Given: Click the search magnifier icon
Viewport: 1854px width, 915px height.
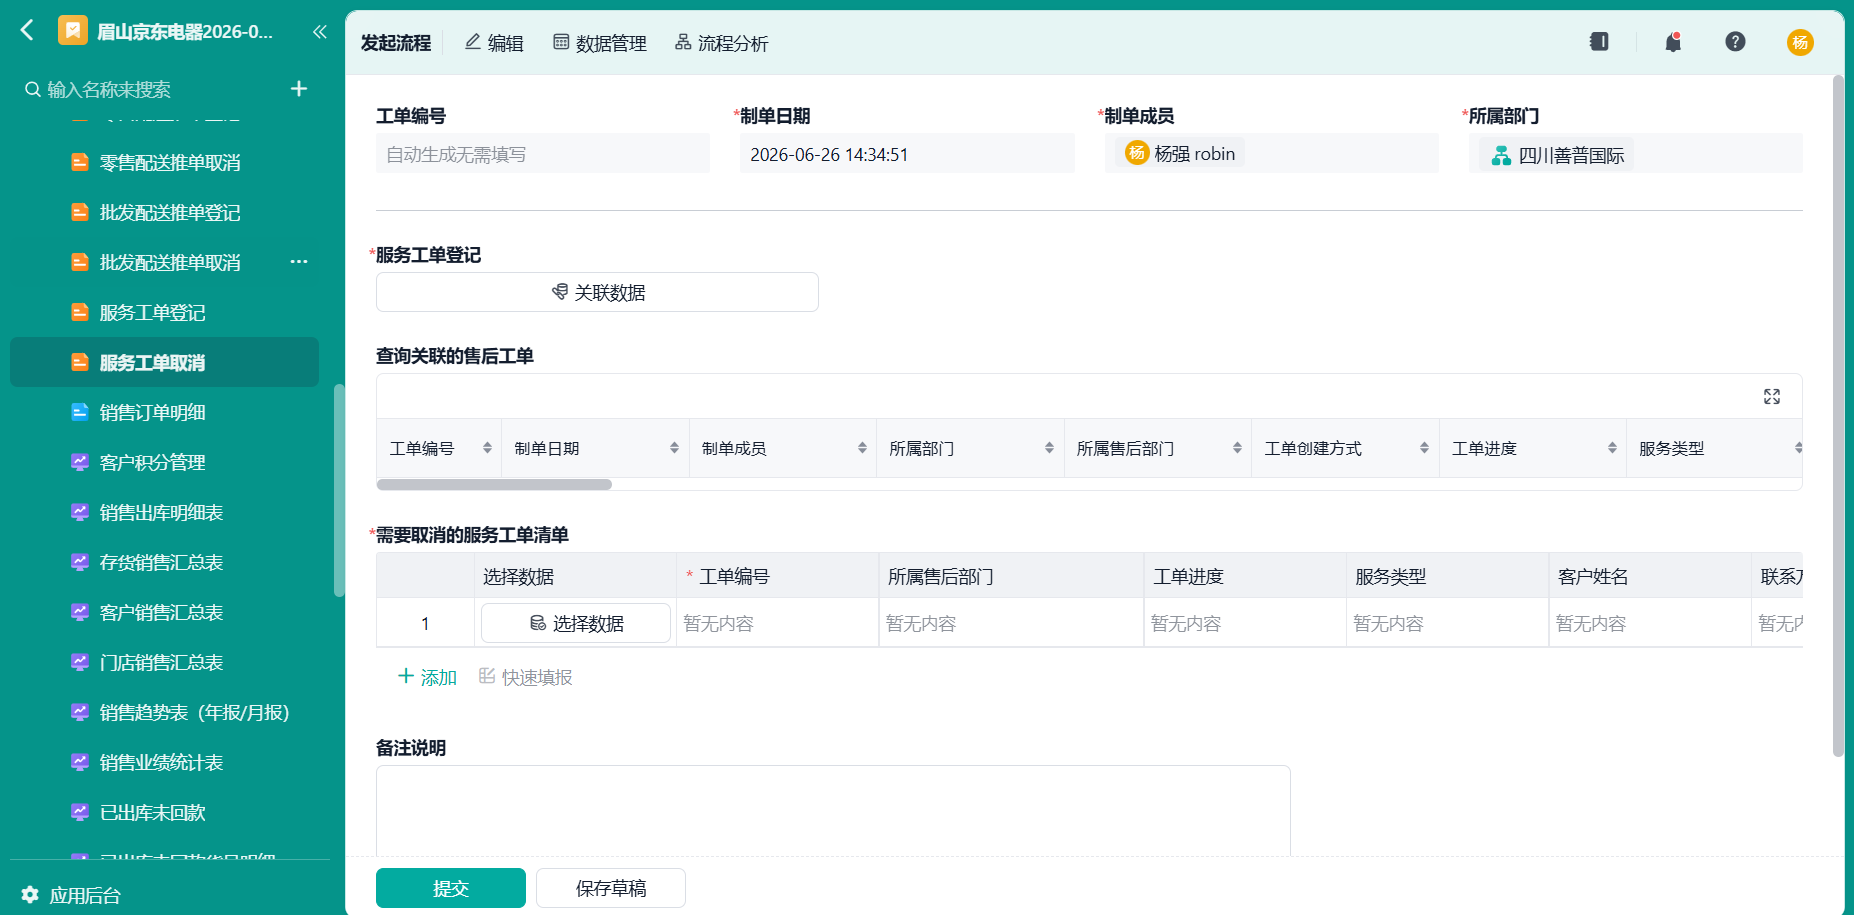Looking at the screenshot, I should coord(33,89).
